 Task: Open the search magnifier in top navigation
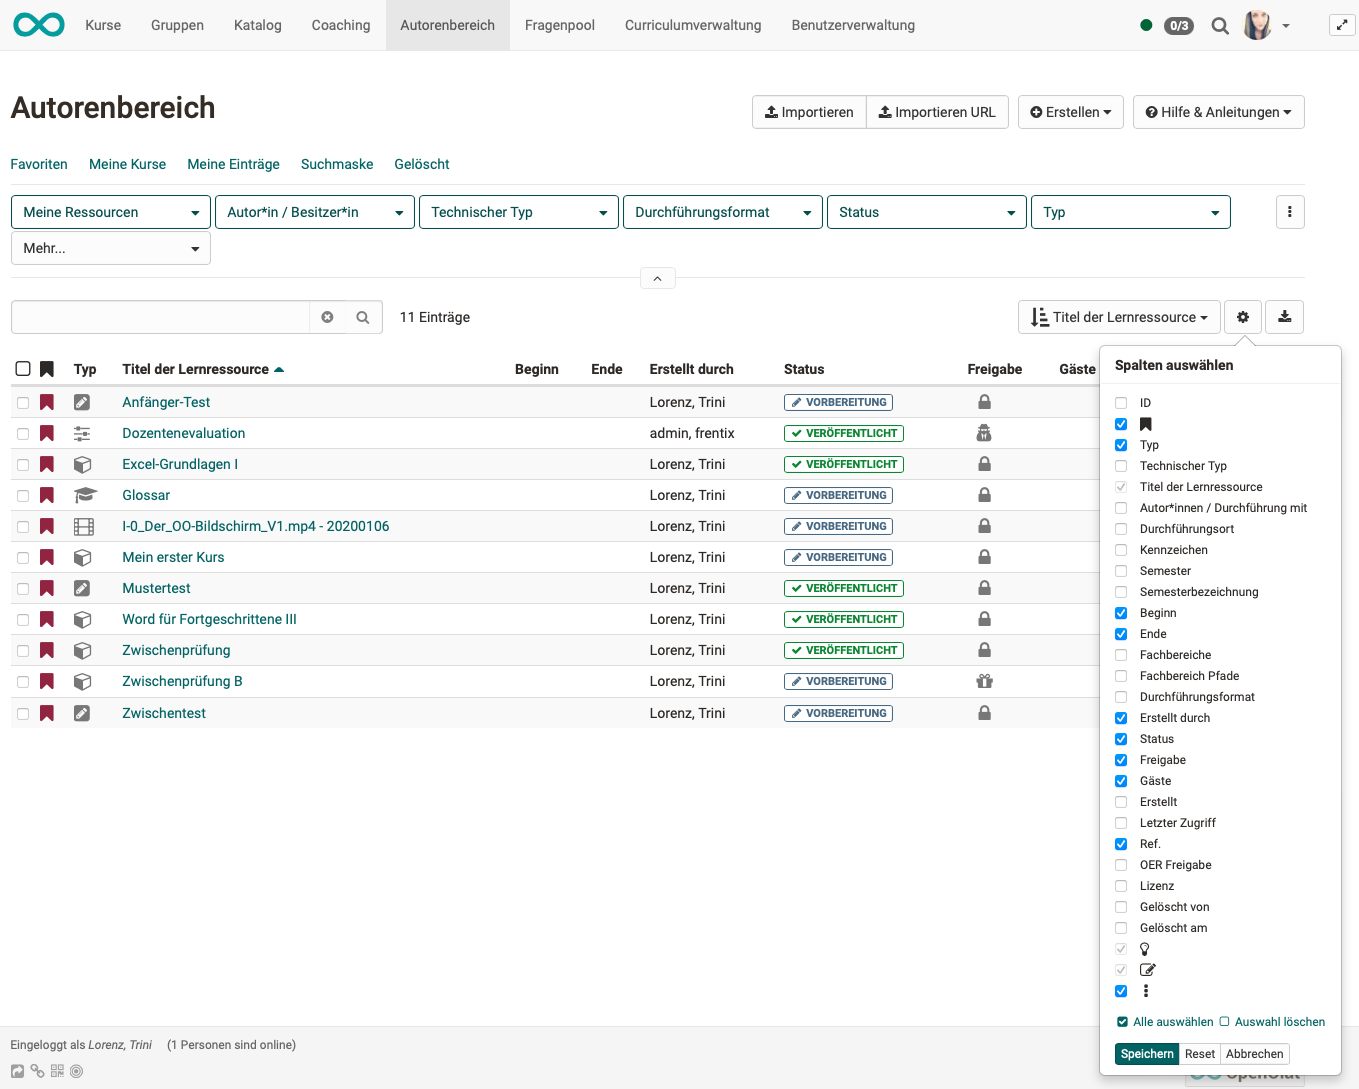point(1220,26)
